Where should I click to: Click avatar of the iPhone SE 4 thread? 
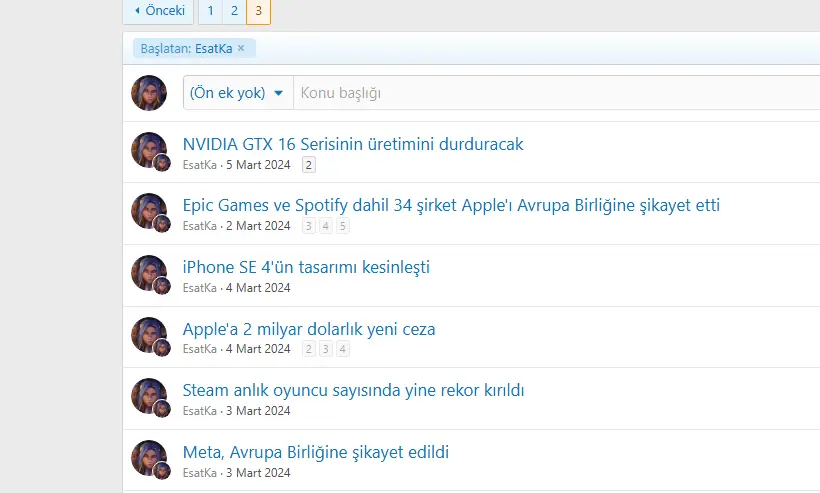coord(149,273)
